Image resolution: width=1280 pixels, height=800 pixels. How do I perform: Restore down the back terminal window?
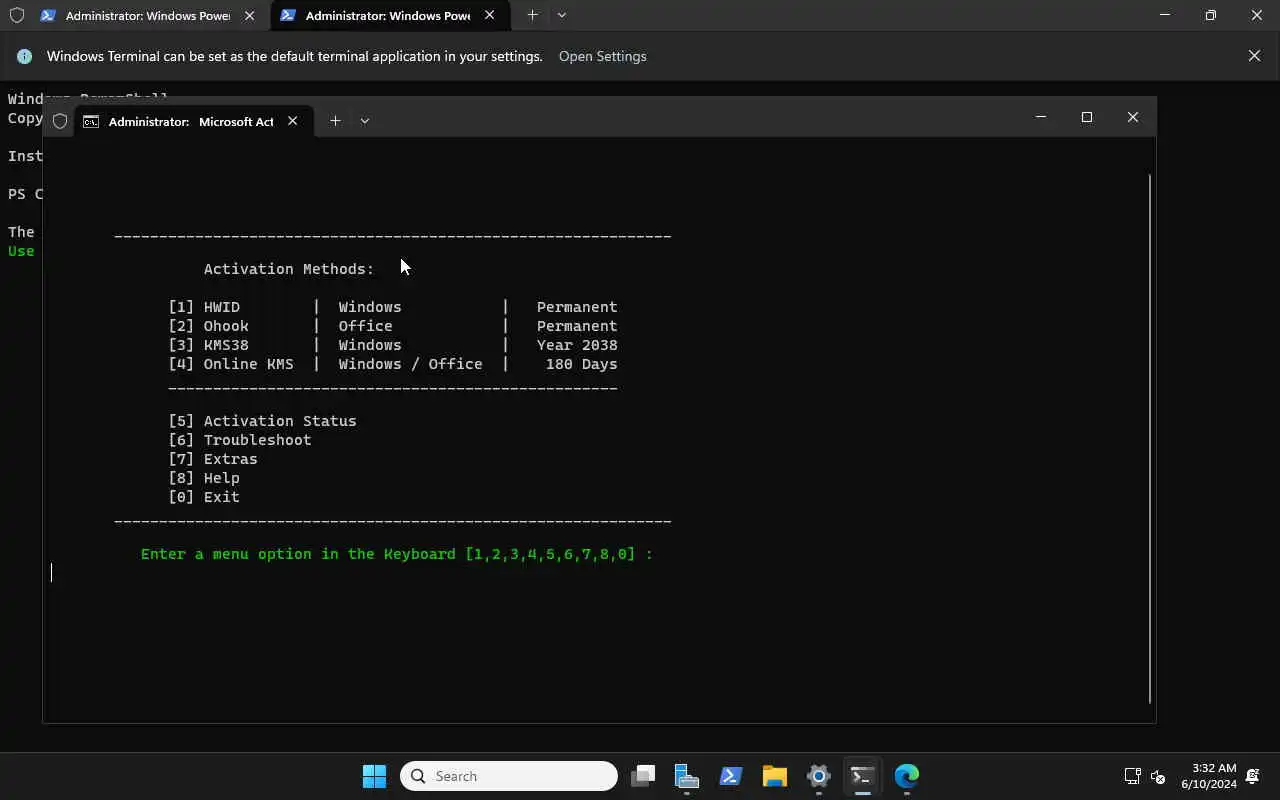click(1211, 15)
